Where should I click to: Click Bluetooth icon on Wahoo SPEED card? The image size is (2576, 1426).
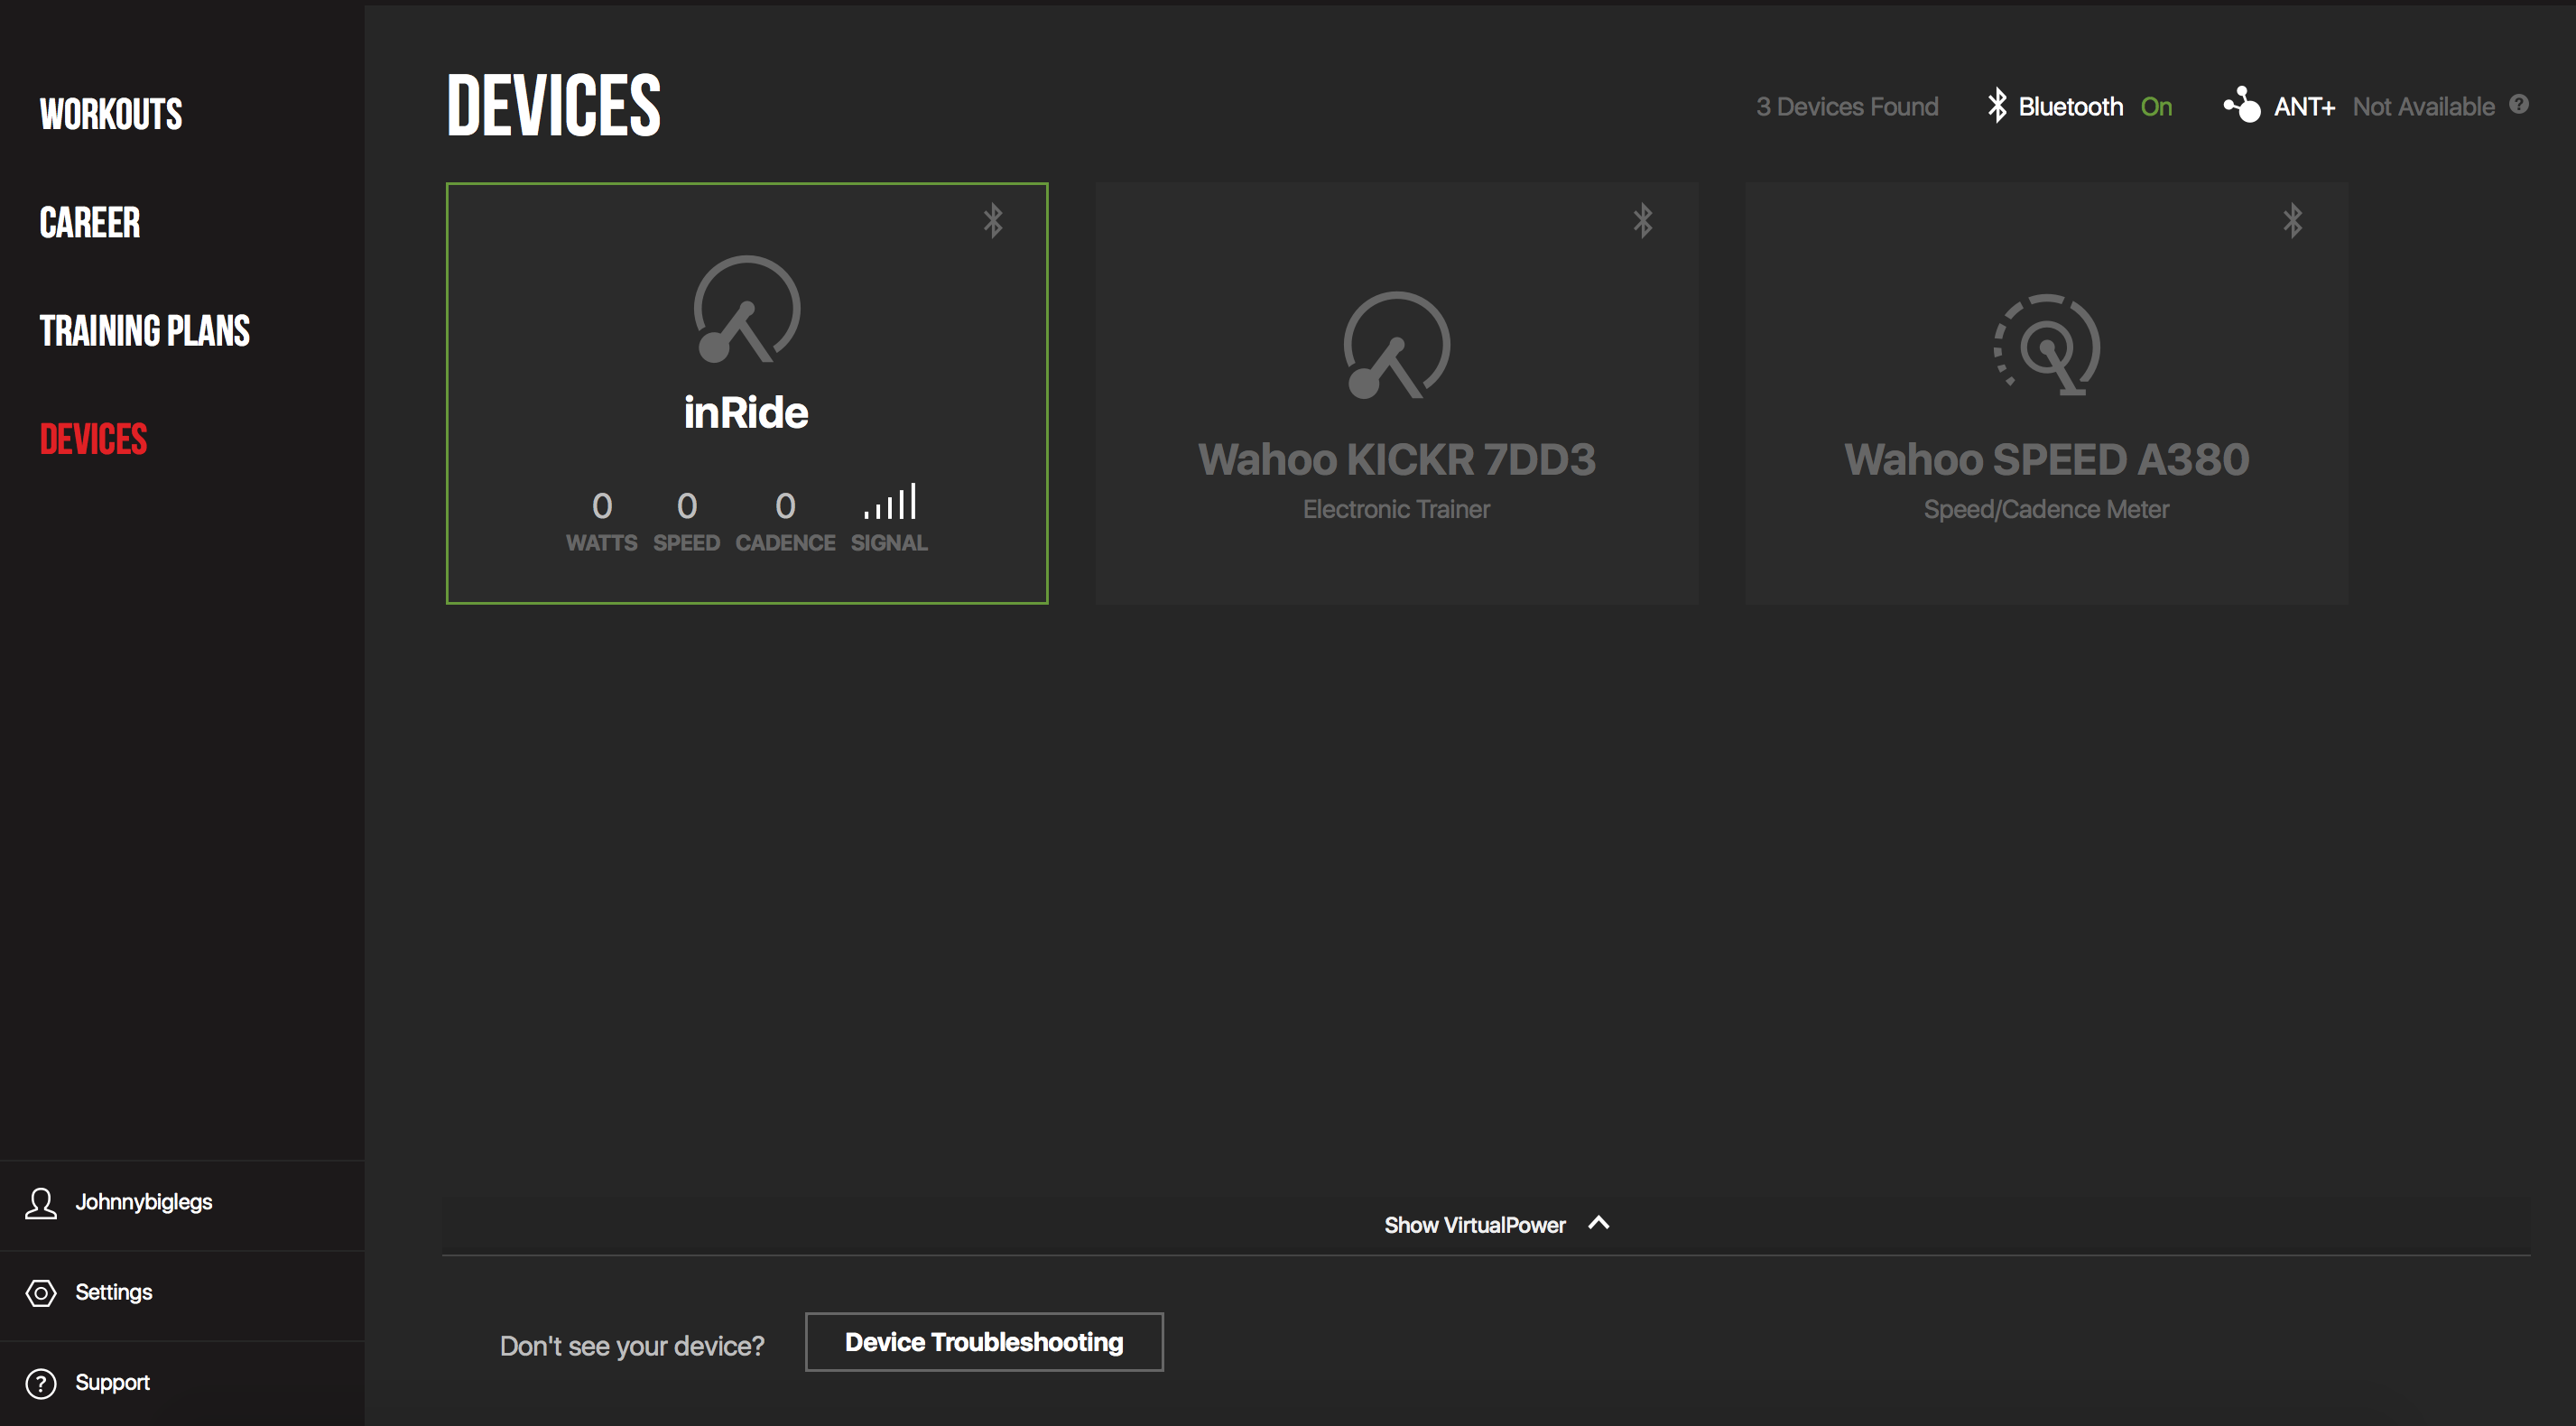(x=2292, y=220)
